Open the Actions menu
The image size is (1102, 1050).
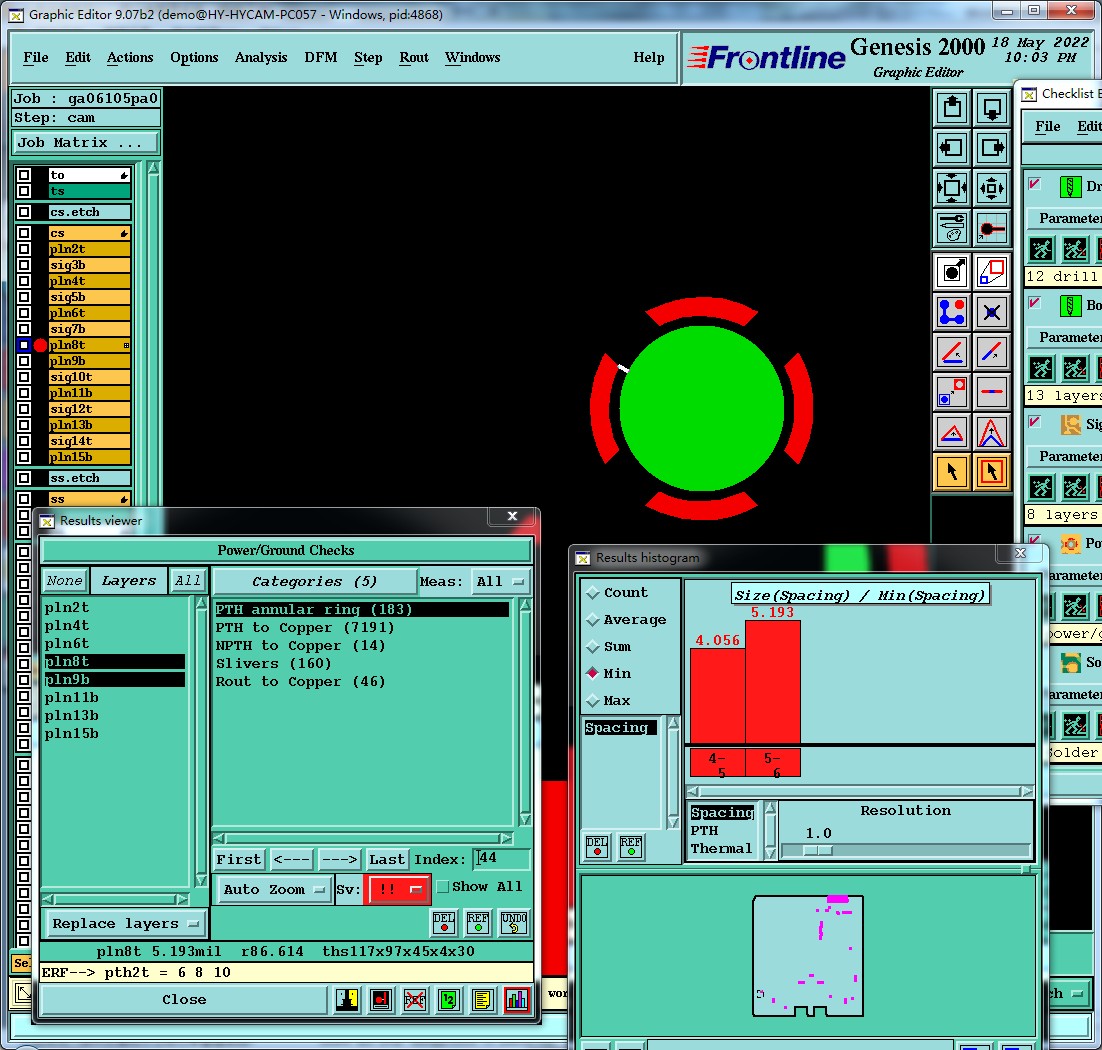tap(130, 57)
